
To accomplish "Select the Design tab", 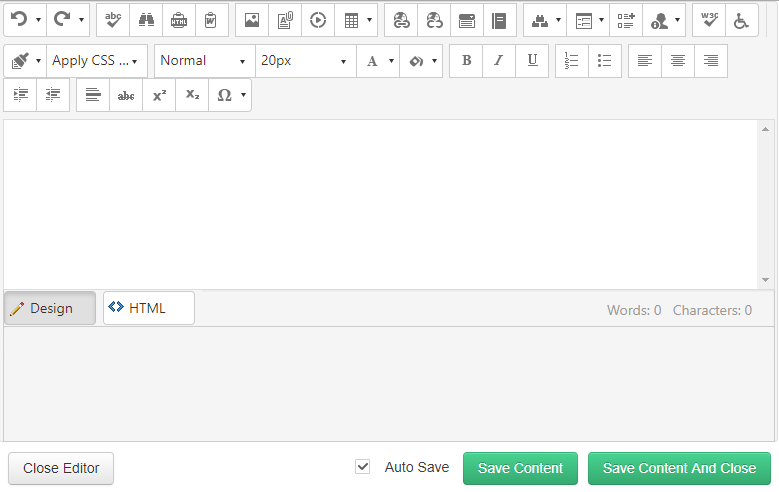I will click(x=50, y=308).
